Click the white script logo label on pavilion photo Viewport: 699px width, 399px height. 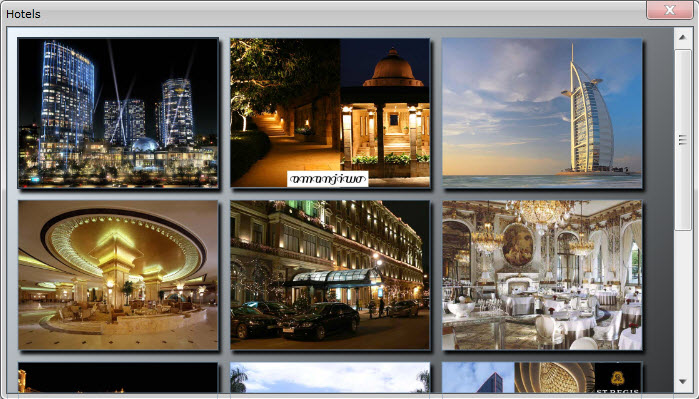pyautogui.click(x=328, y=179)
